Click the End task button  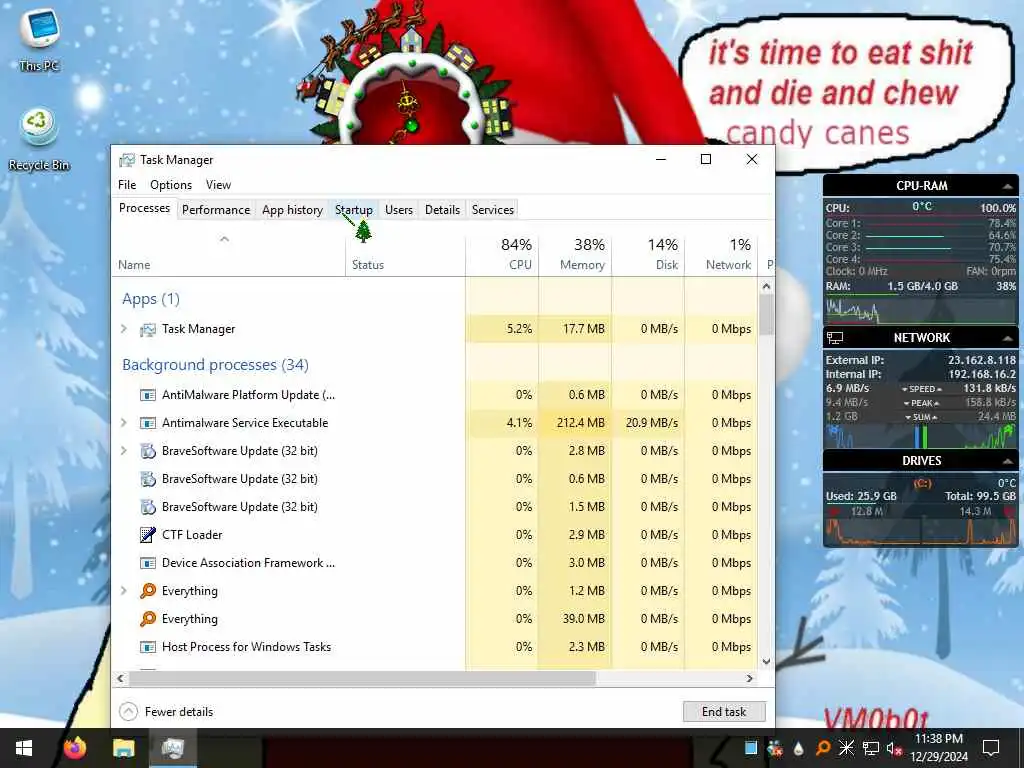[x=724, y=712]
